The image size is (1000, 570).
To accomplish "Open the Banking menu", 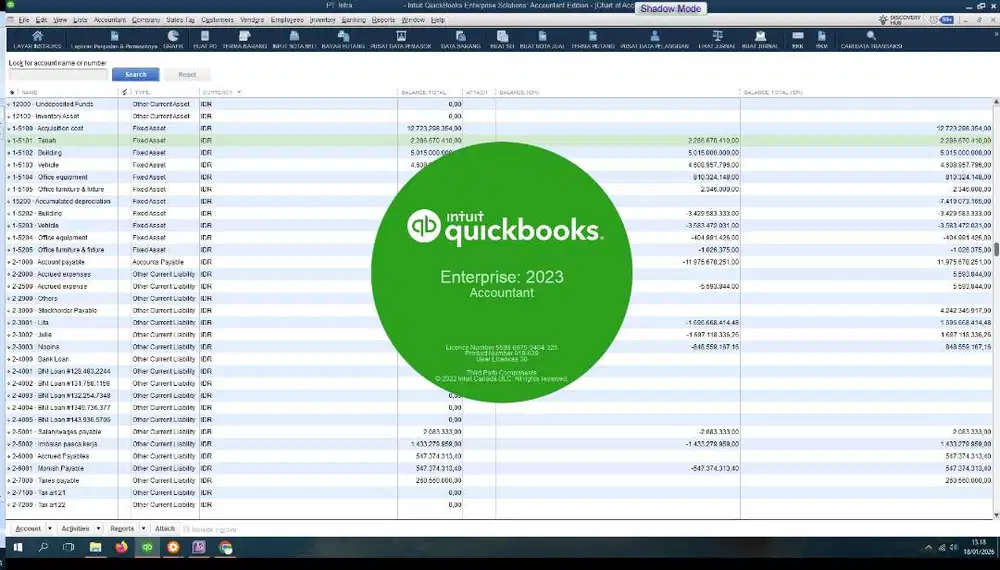I will pyautogui.click(x=353, y=20).
